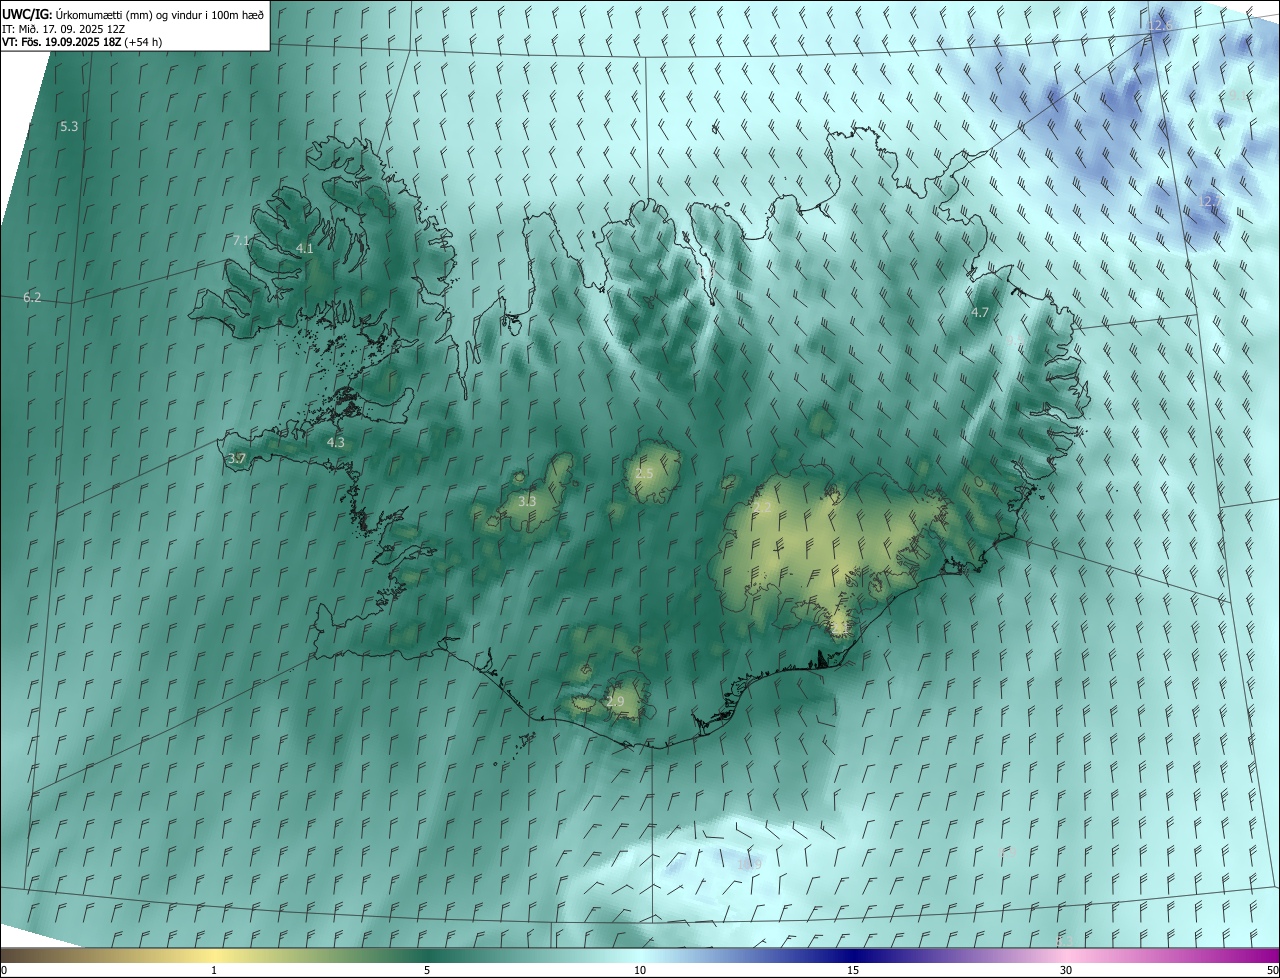Click the color scale tick label 0
Screen dimensions: 1280x978
coord(4,970)
